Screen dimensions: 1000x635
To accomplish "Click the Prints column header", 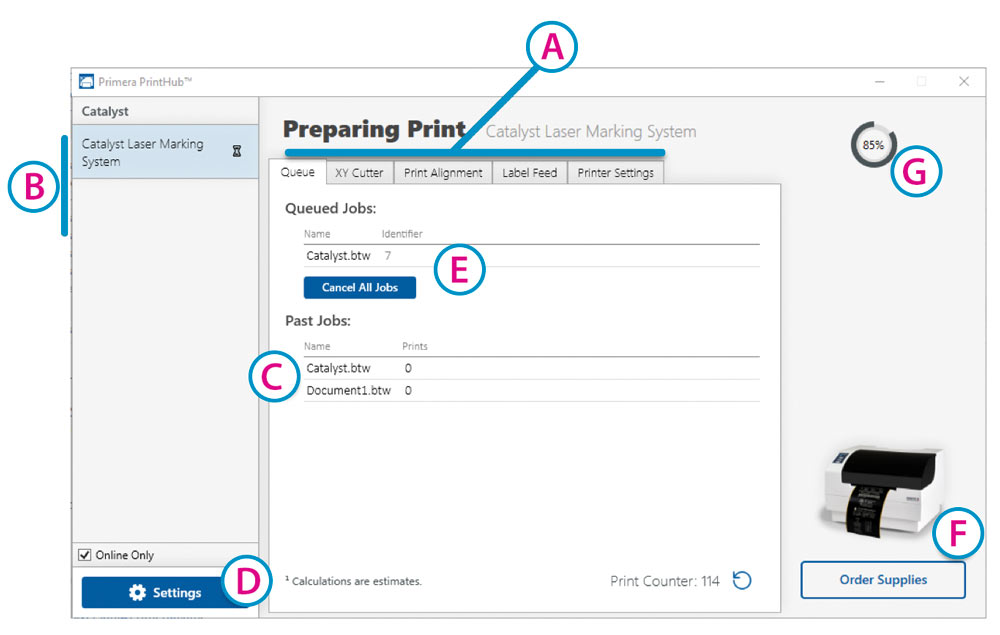I will [415, 346].
